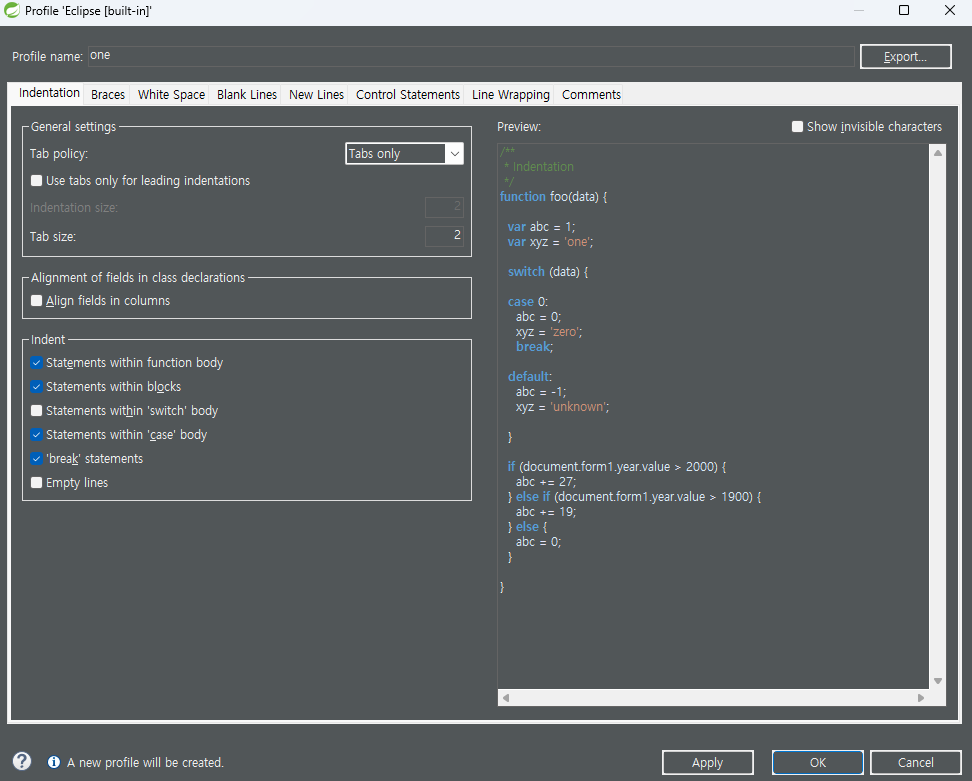Enable the Empty lines checkbox
Screen dimensions: 972x781
37,482
